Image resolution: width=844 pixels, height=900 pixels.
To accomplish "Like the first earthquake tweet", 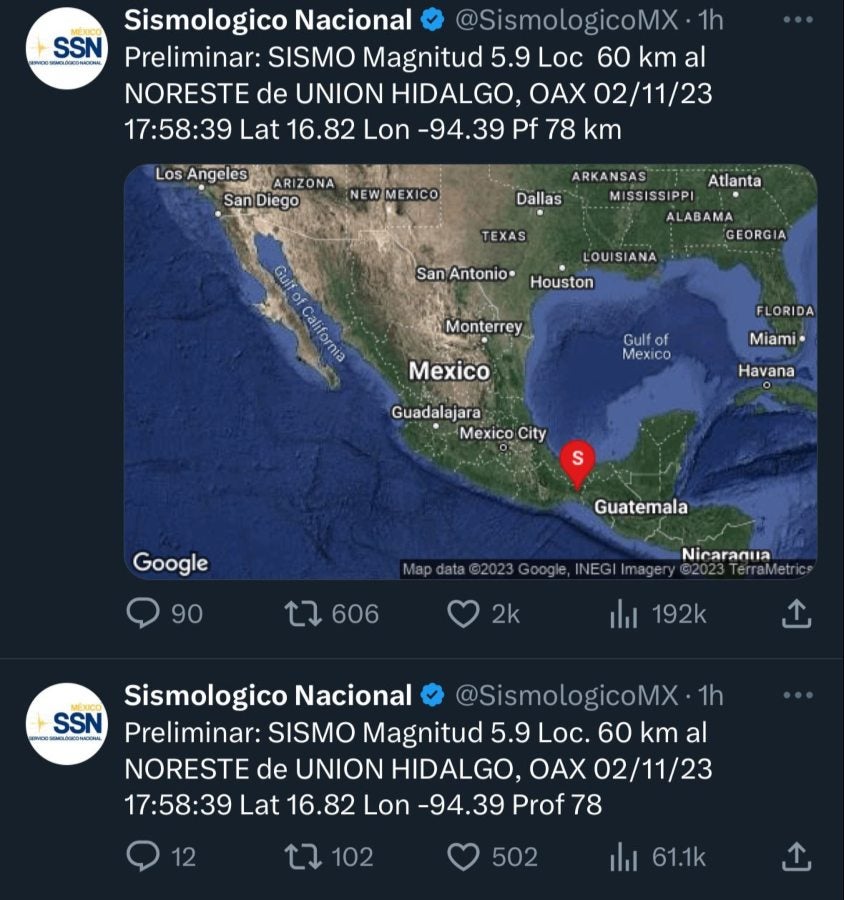I will click(x=462, y=614).
